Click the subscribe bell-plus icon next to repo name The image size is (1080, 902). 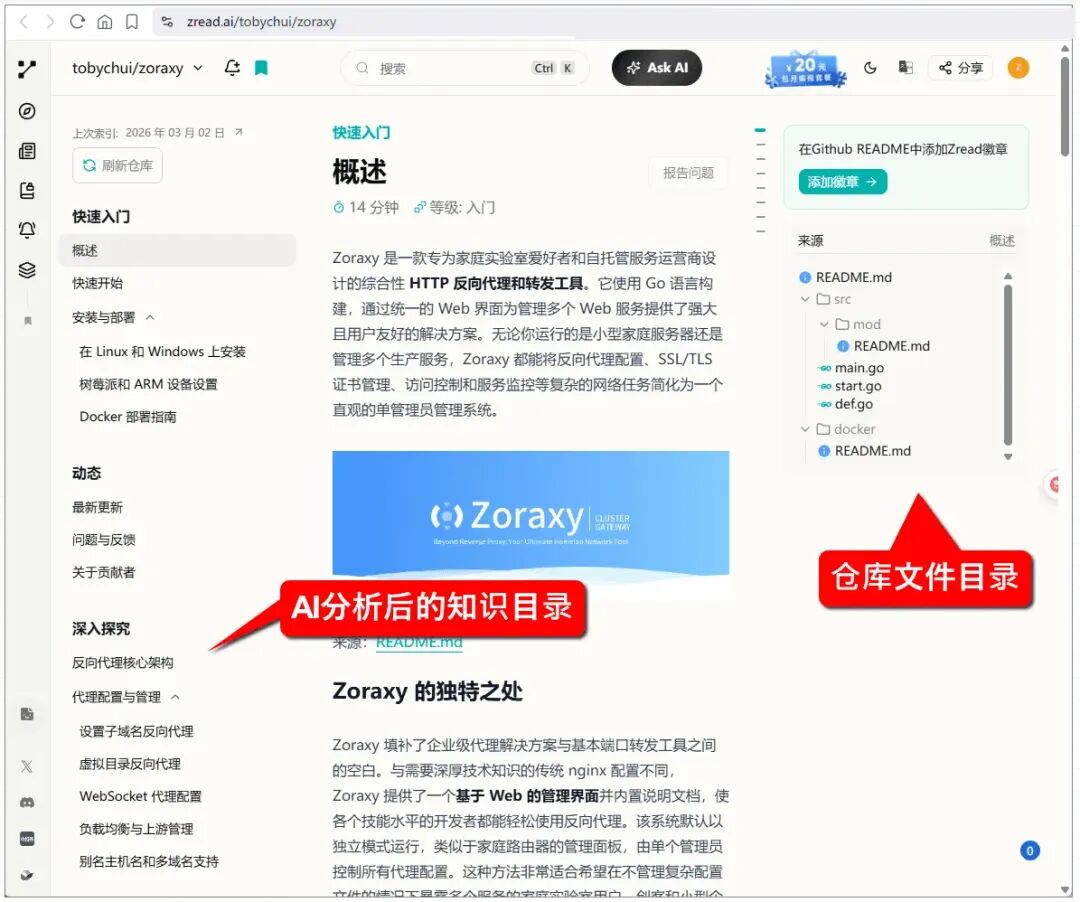tap(232, 67)
